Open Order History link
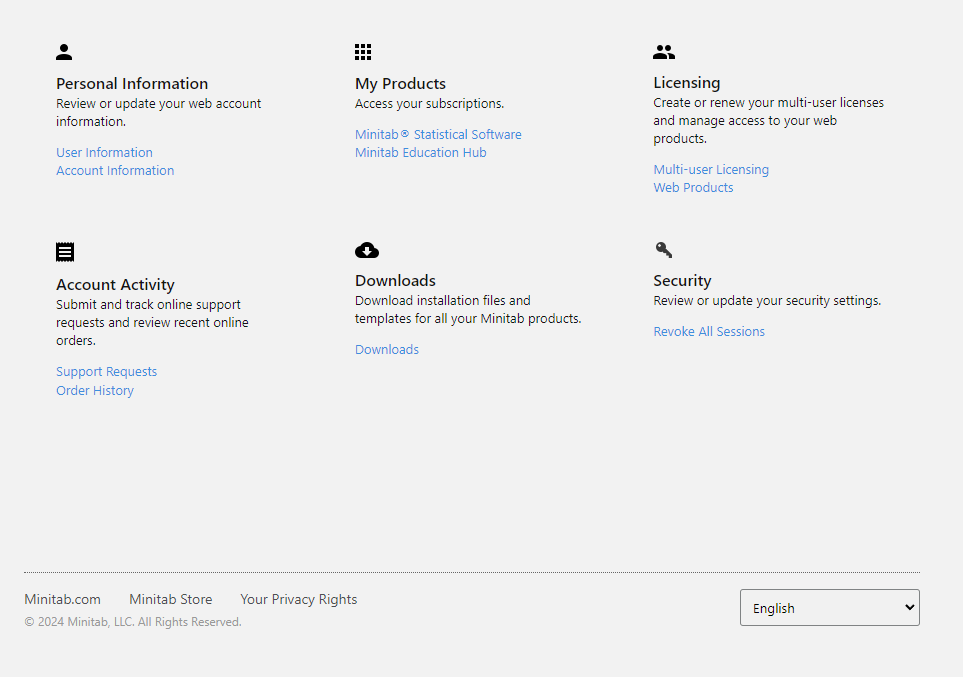This screenshot has height=677, width=963. tap(95, 391)
